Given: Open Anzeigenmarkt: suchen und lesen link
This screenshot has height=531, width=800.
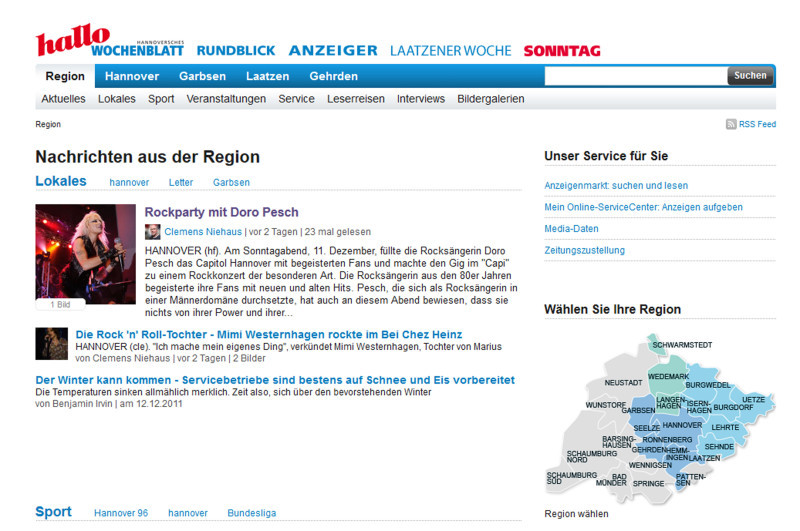Looking at the screenshot, I should coord(616,185).
